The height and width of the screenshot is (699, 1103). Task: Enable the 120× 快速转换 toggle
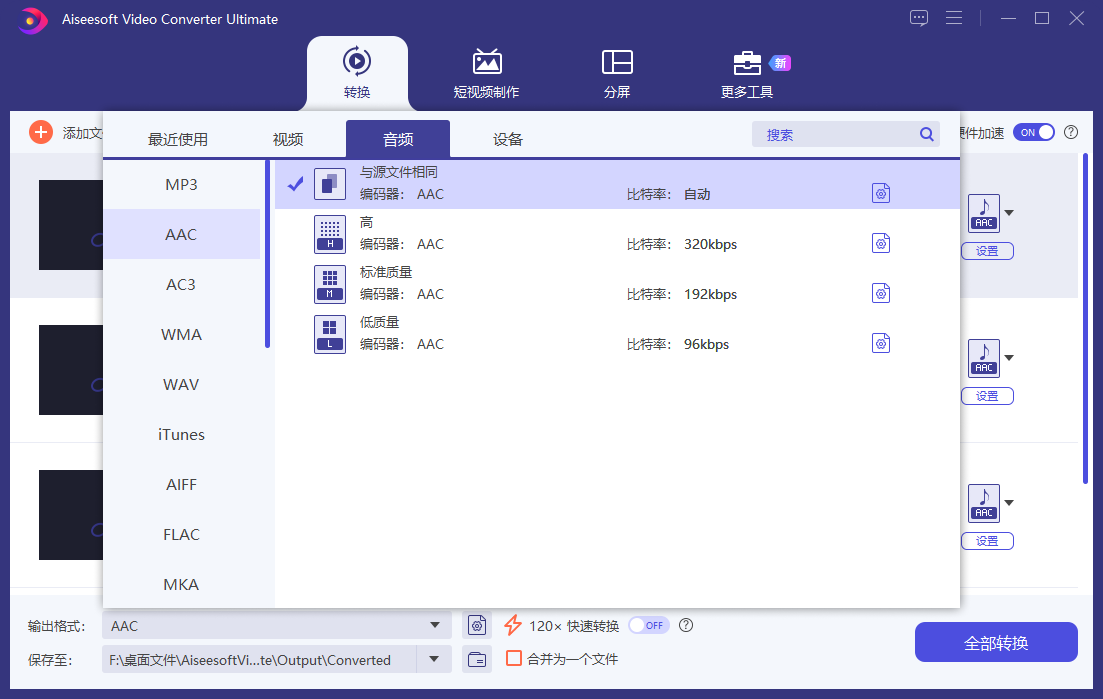click(x=648, y=624)
